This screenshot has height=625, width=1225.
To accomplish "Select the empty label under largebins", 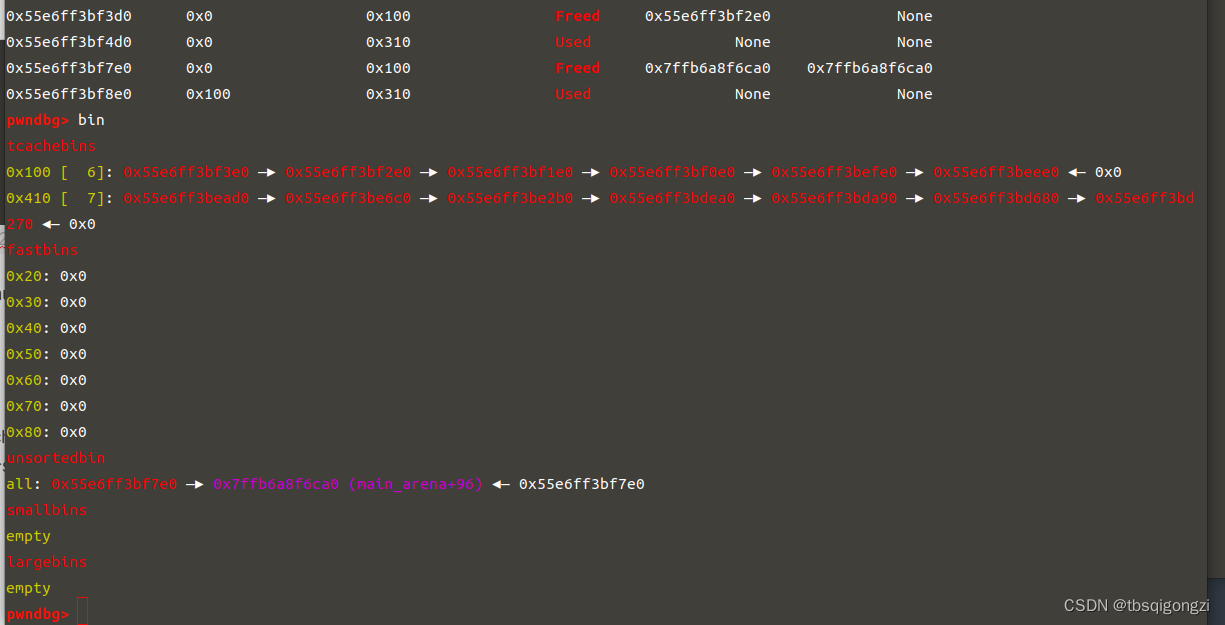I will coord(27,588).
